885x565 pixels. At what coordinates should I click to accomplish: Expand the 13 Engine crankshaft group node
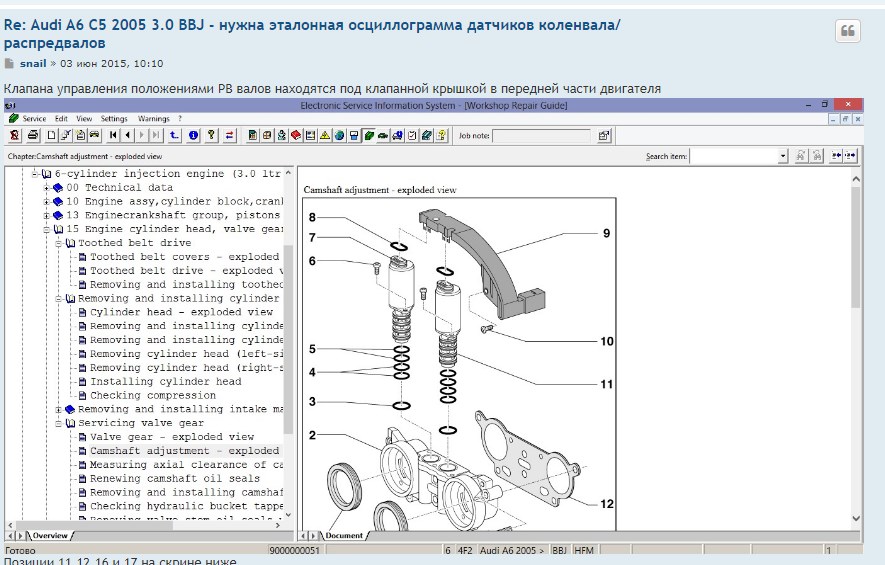(x=47, y=215)
